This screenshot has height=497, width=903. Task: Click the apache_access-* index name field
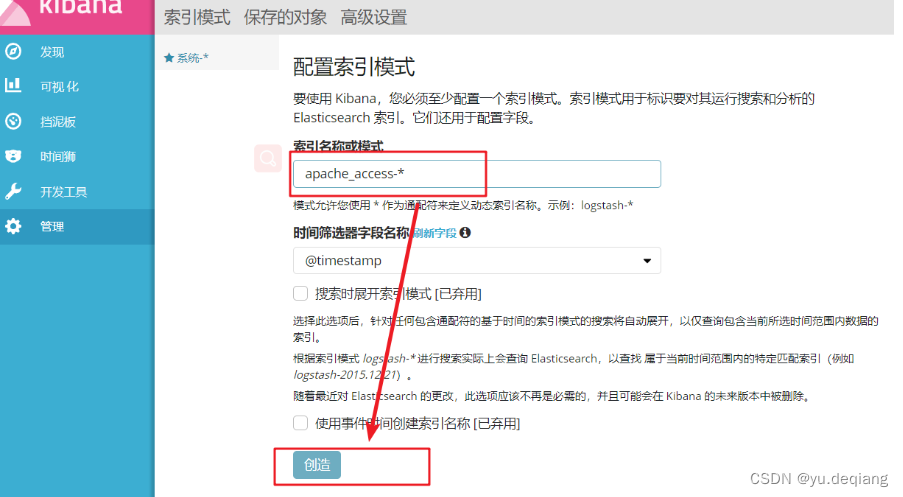[477, 174]
